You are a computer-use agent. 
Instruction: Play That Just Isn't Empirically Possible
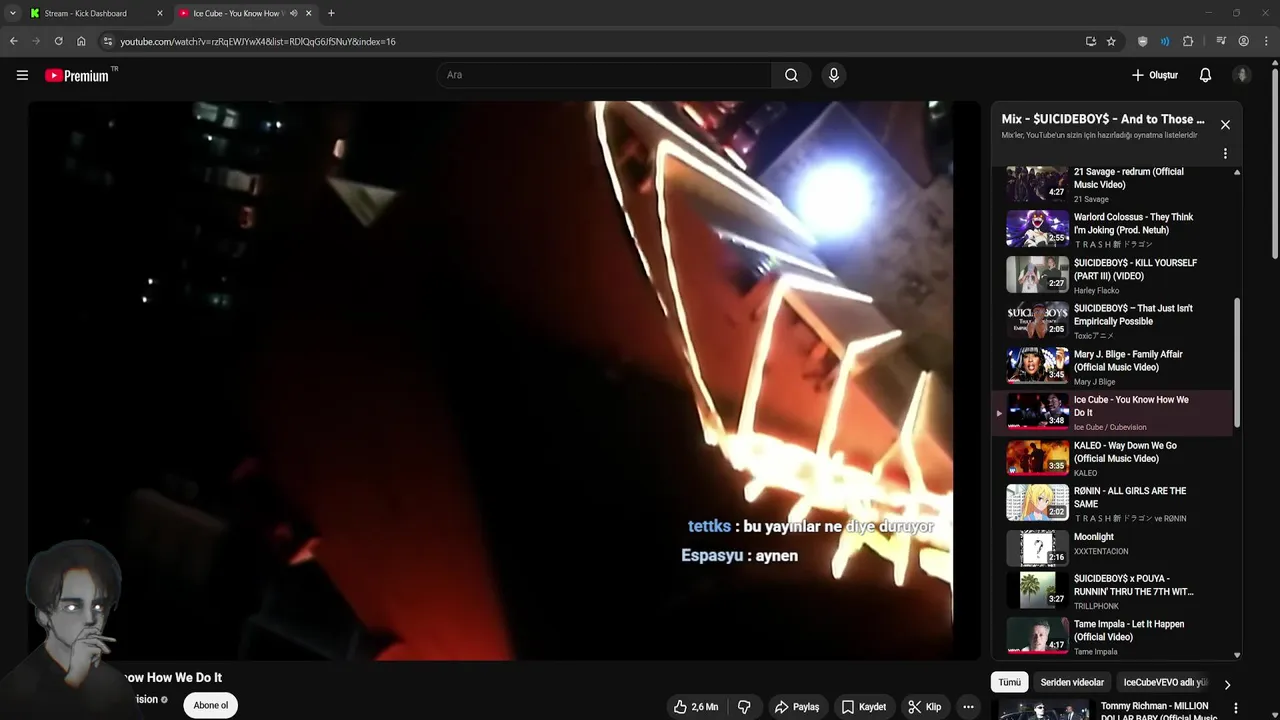click(x=1113, y=322)
